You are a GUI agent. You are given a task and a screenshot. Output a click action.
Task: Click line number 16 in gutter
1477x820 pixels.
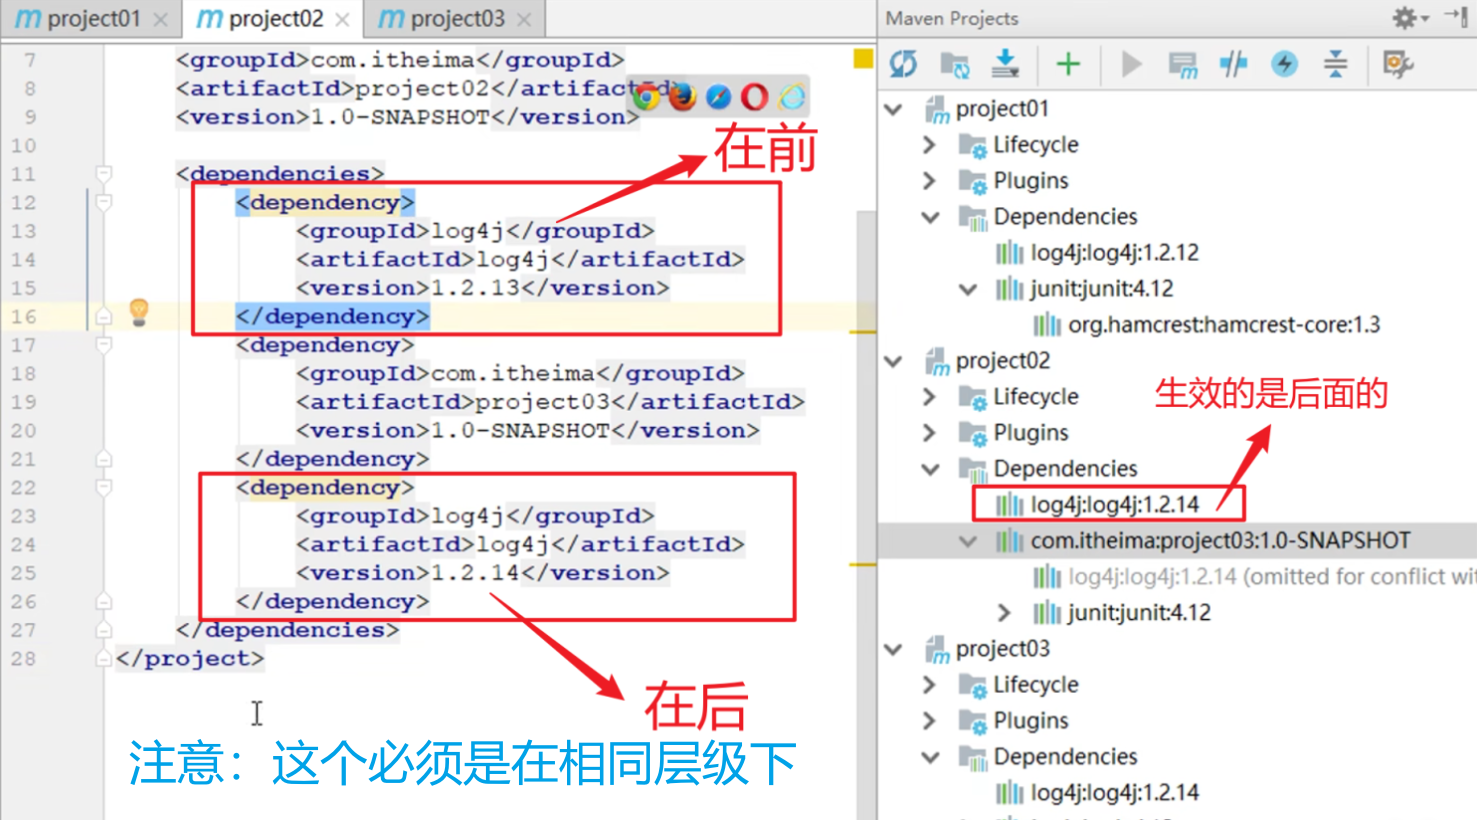[x=23, y=317]
